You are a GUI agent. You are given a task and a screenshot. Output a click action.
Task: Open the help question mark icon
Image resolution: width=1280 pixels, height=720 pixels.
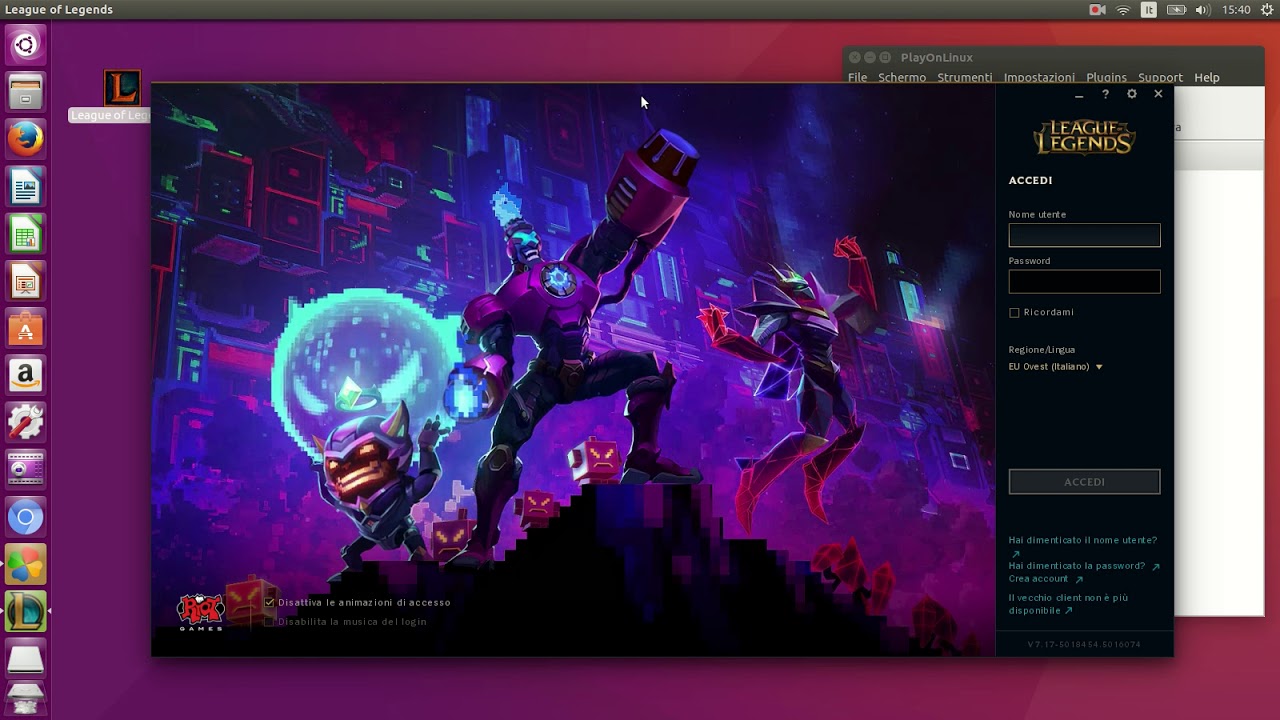(x=1105, y=94)
